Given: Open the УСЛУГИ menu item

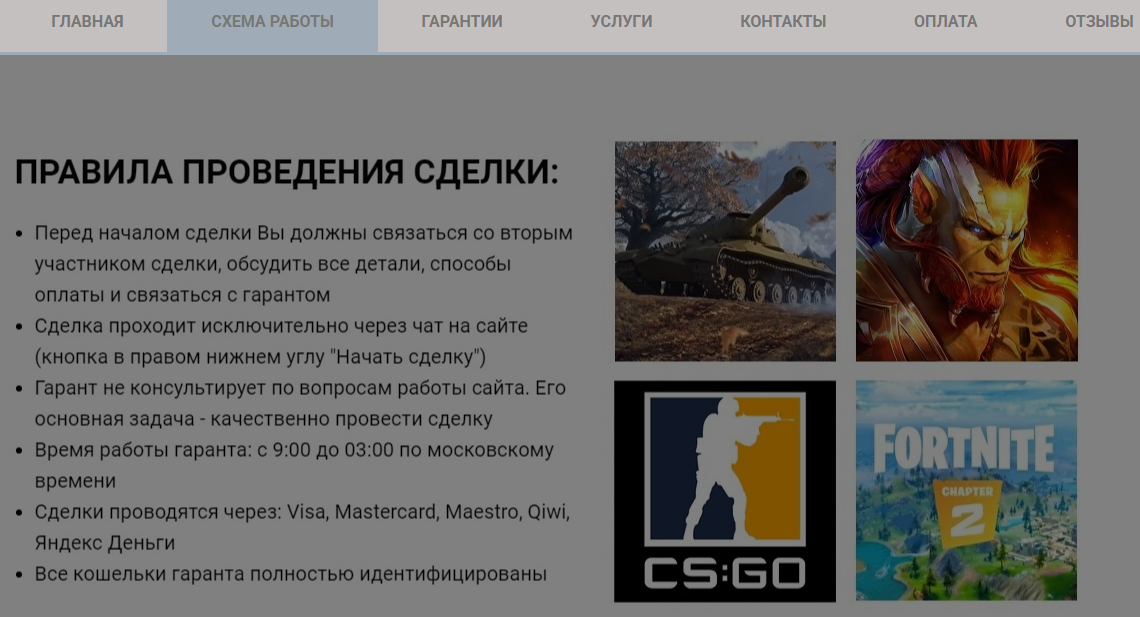Looking at the screenshot, I should coord(621,21).
